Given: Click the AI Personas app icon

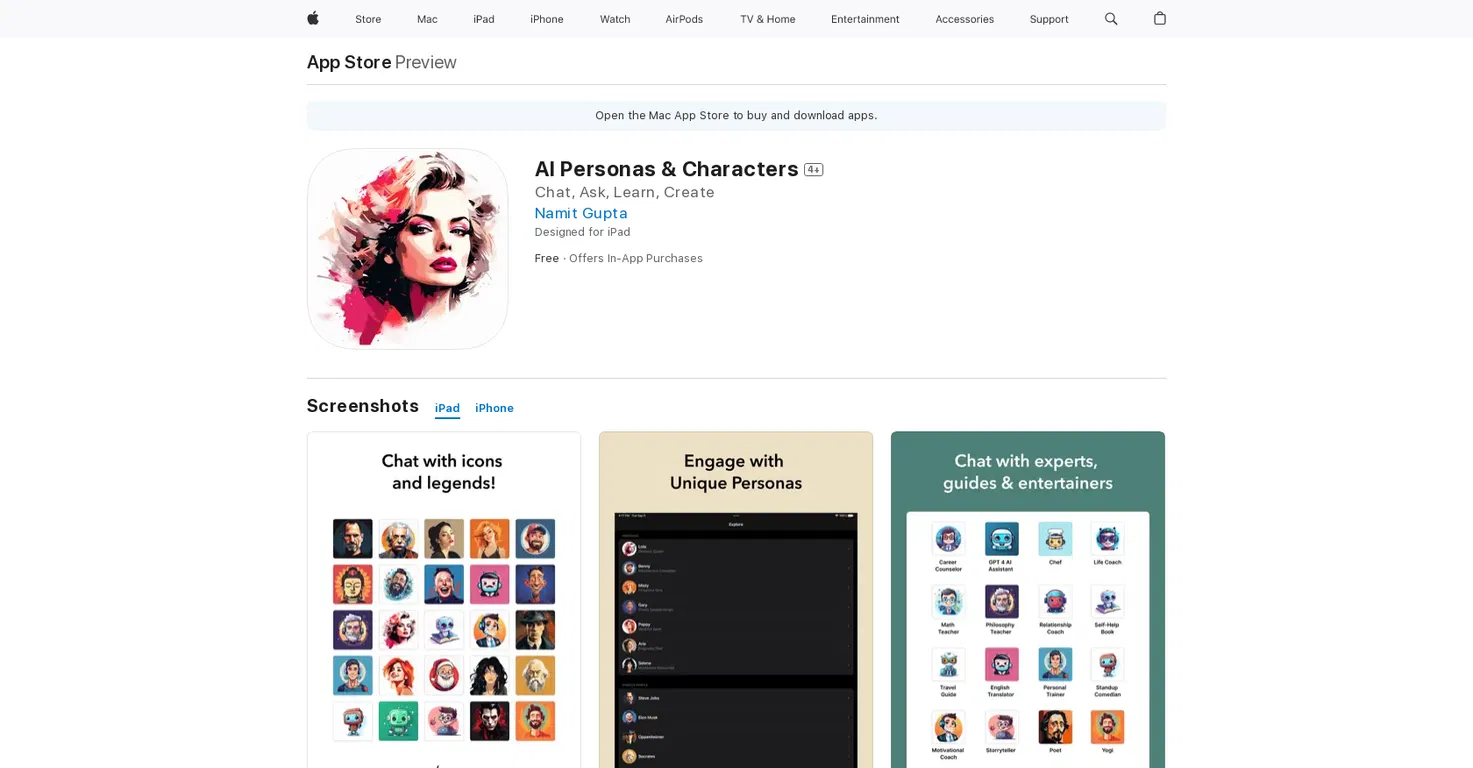Looking at the screenshot, I should [x=407, y=249].
